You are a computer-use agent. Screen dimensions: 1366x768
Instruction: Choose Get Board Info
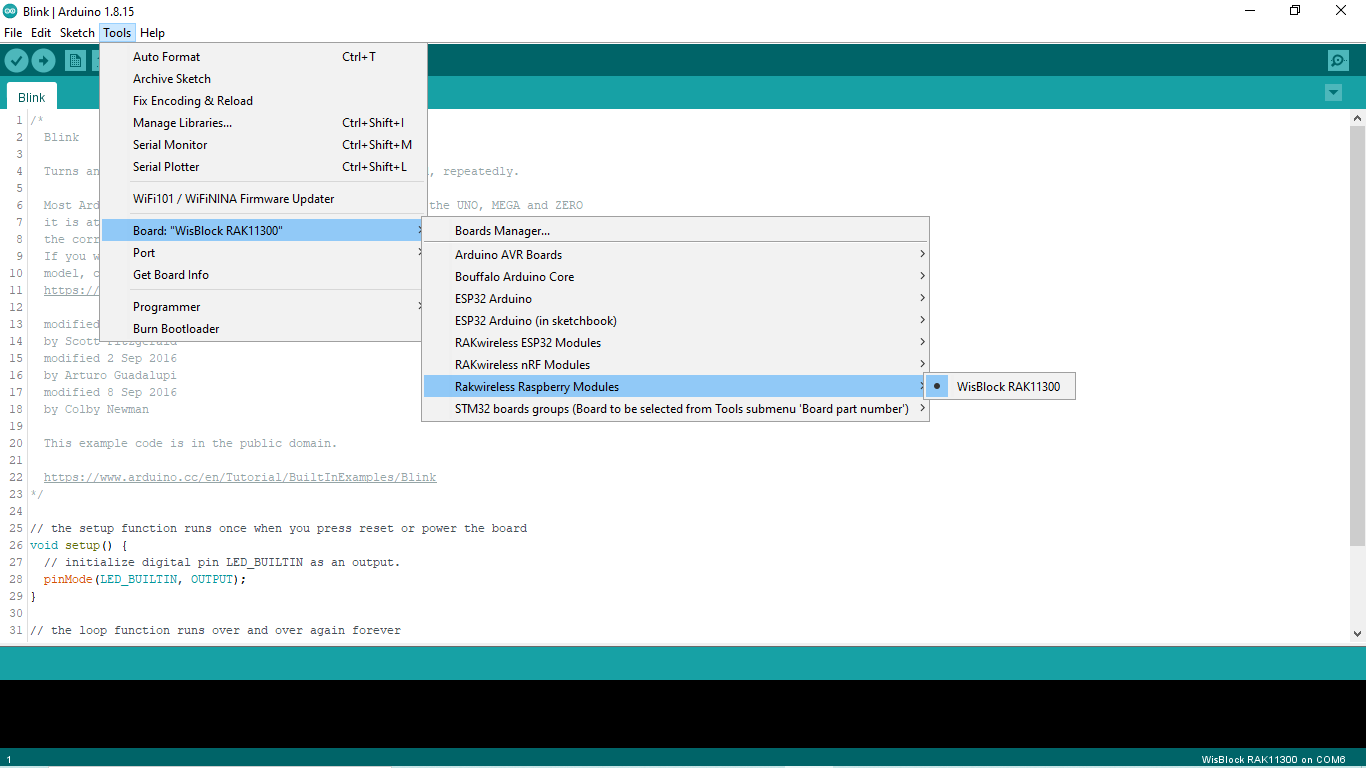point(264,275)
